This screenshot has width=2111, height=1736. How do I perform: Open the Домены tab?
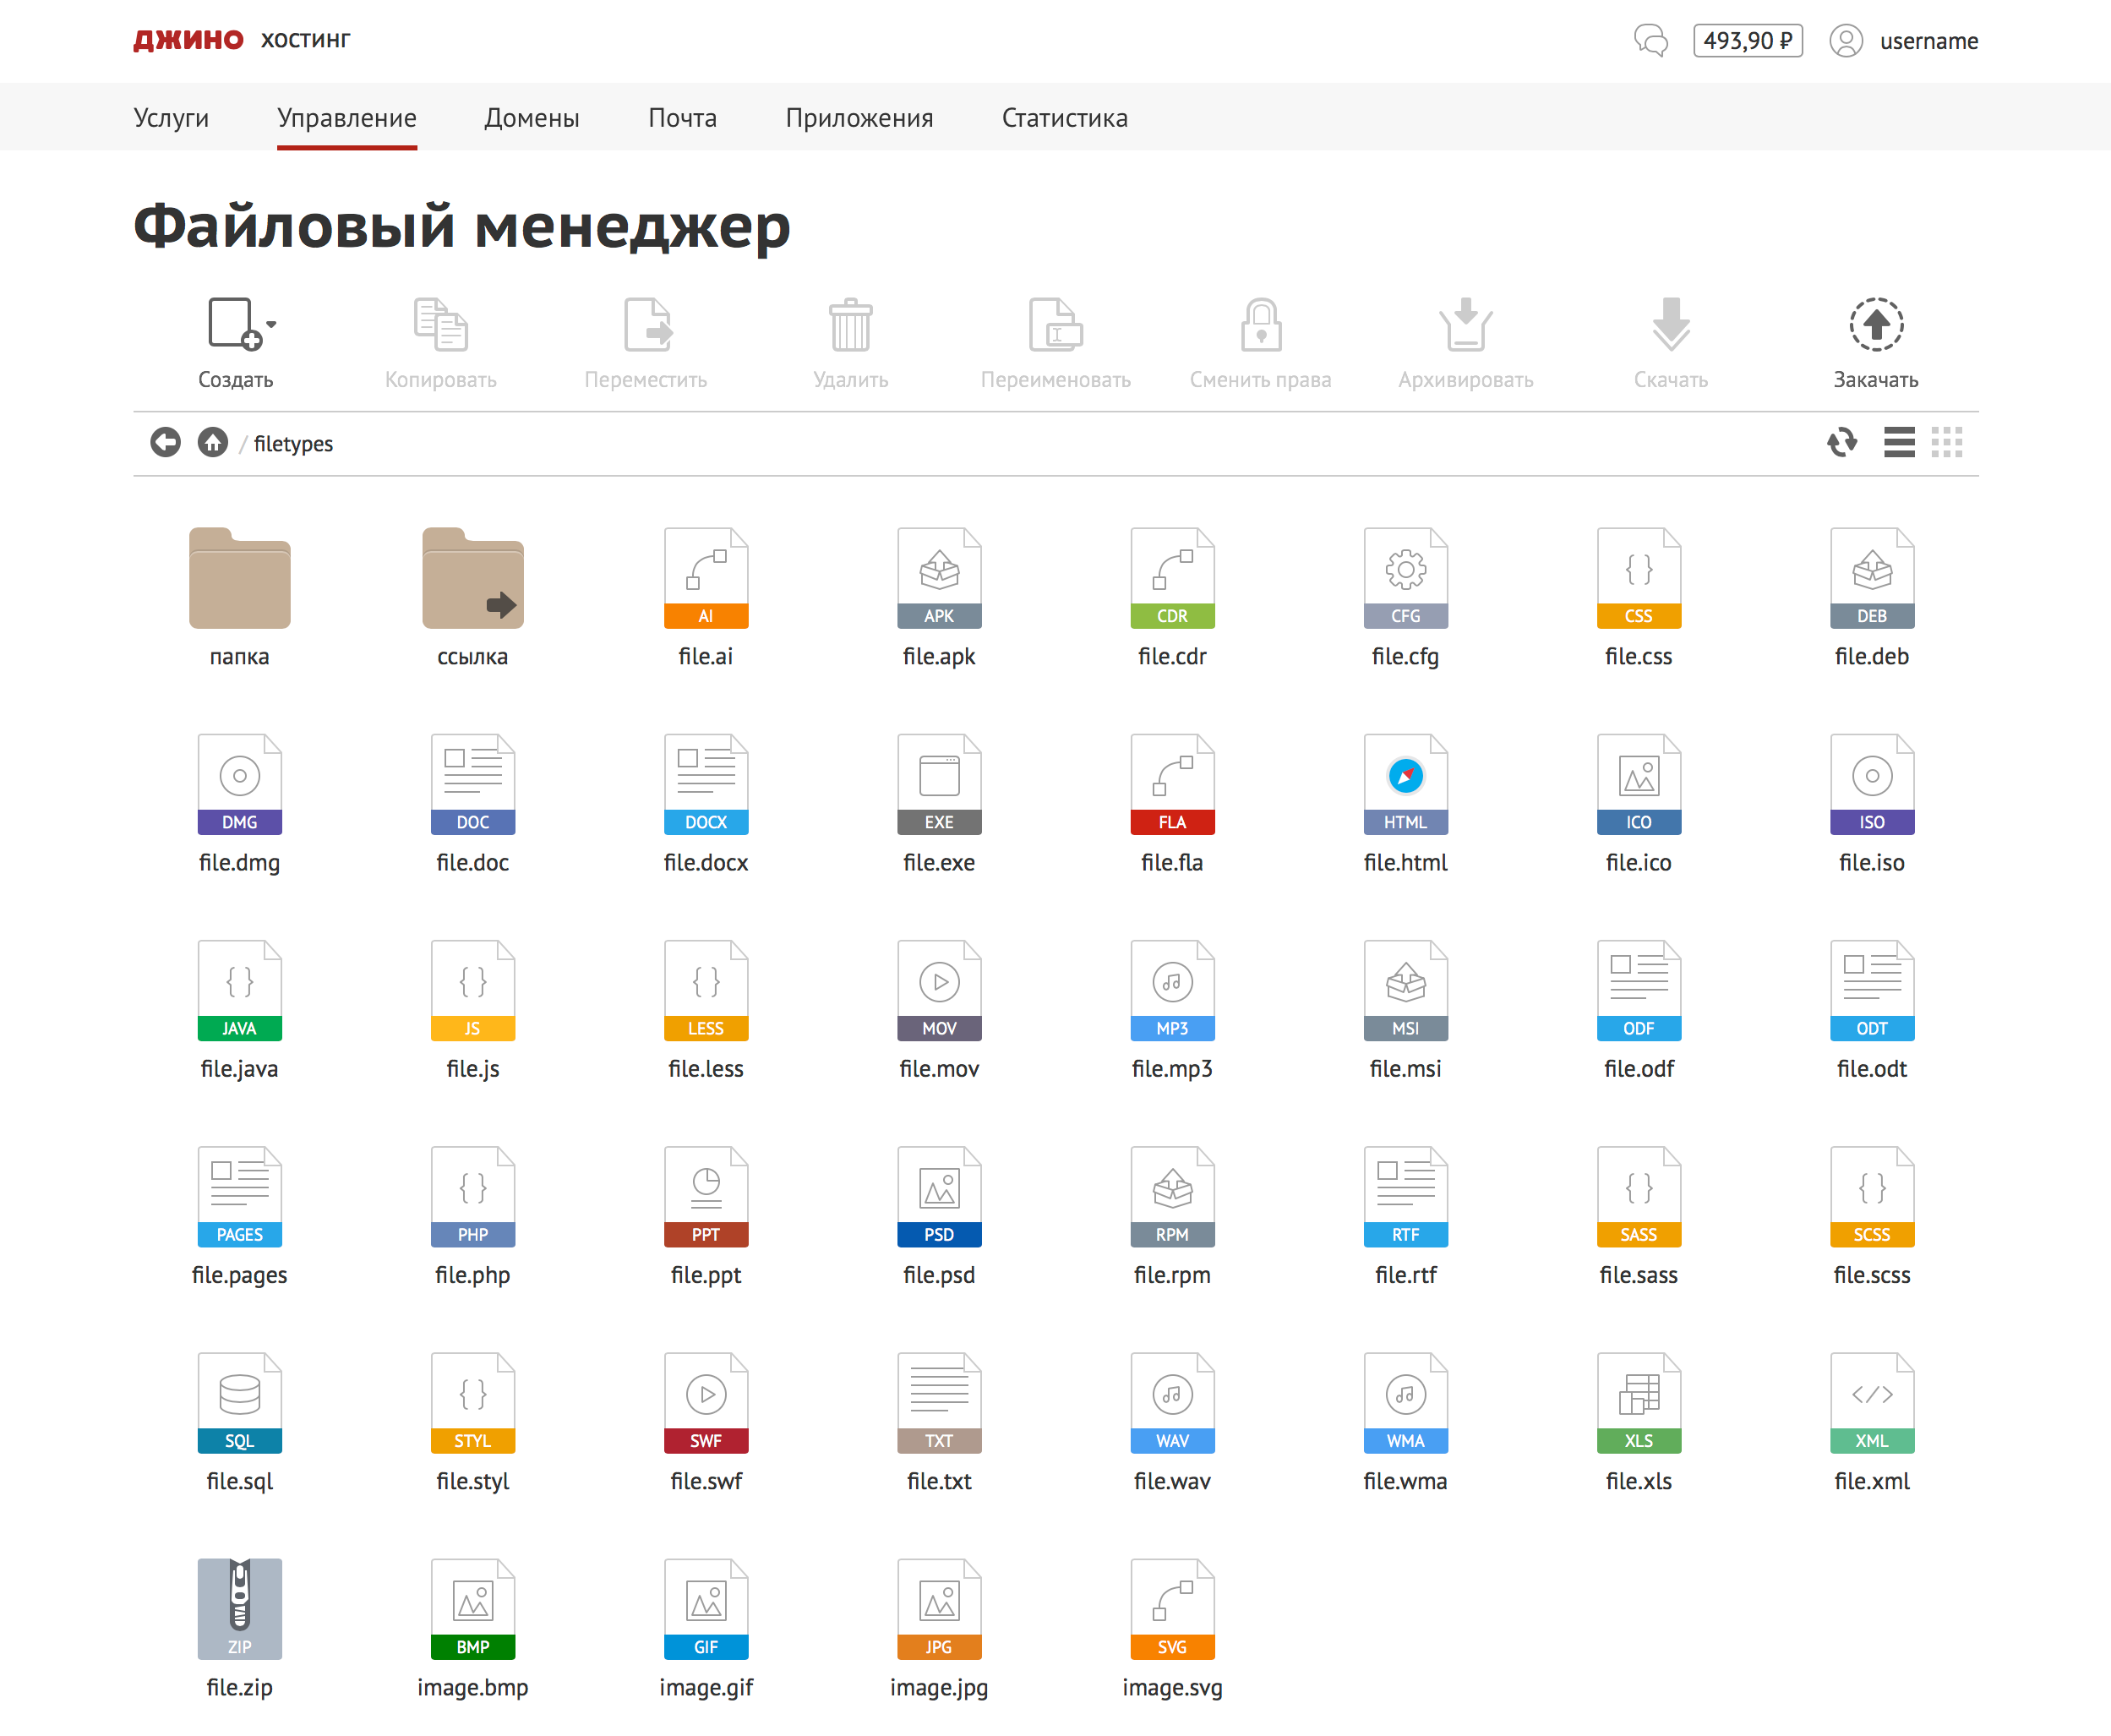tap(532, 118)
